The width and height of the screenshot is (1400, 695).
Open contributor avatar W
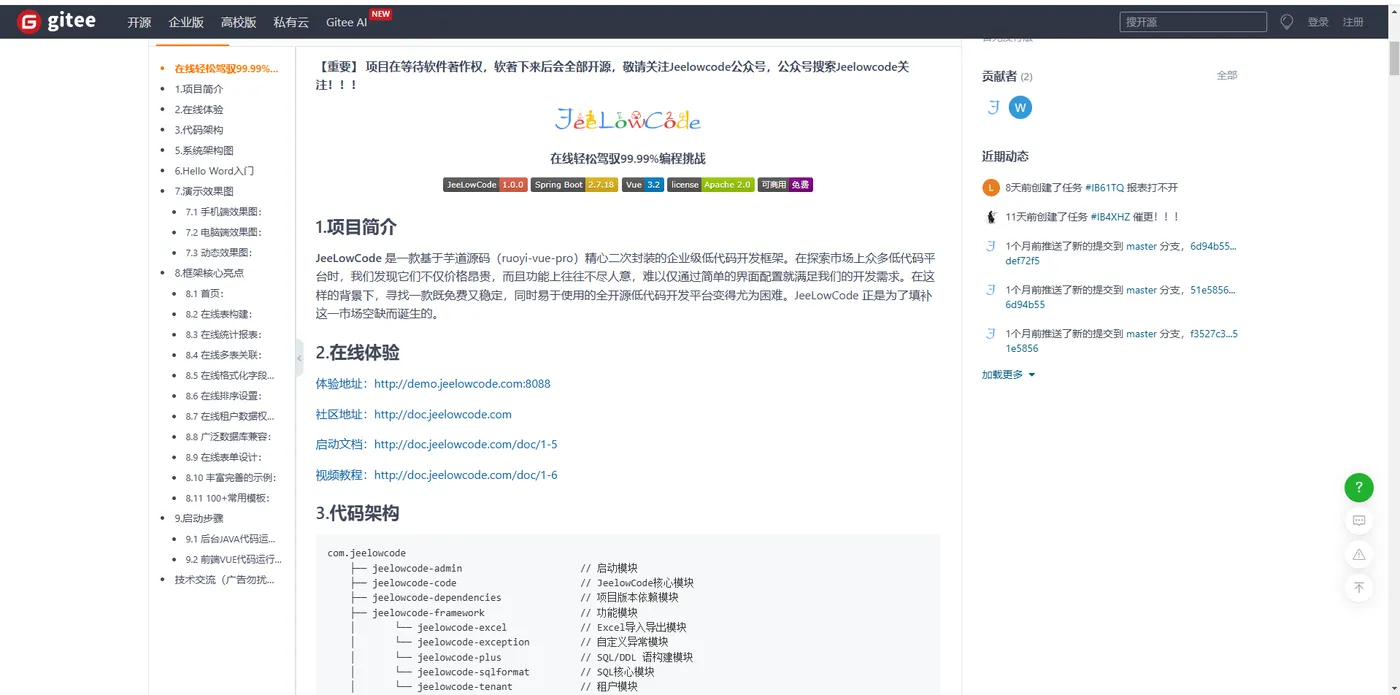click(x=1020, y=107)
